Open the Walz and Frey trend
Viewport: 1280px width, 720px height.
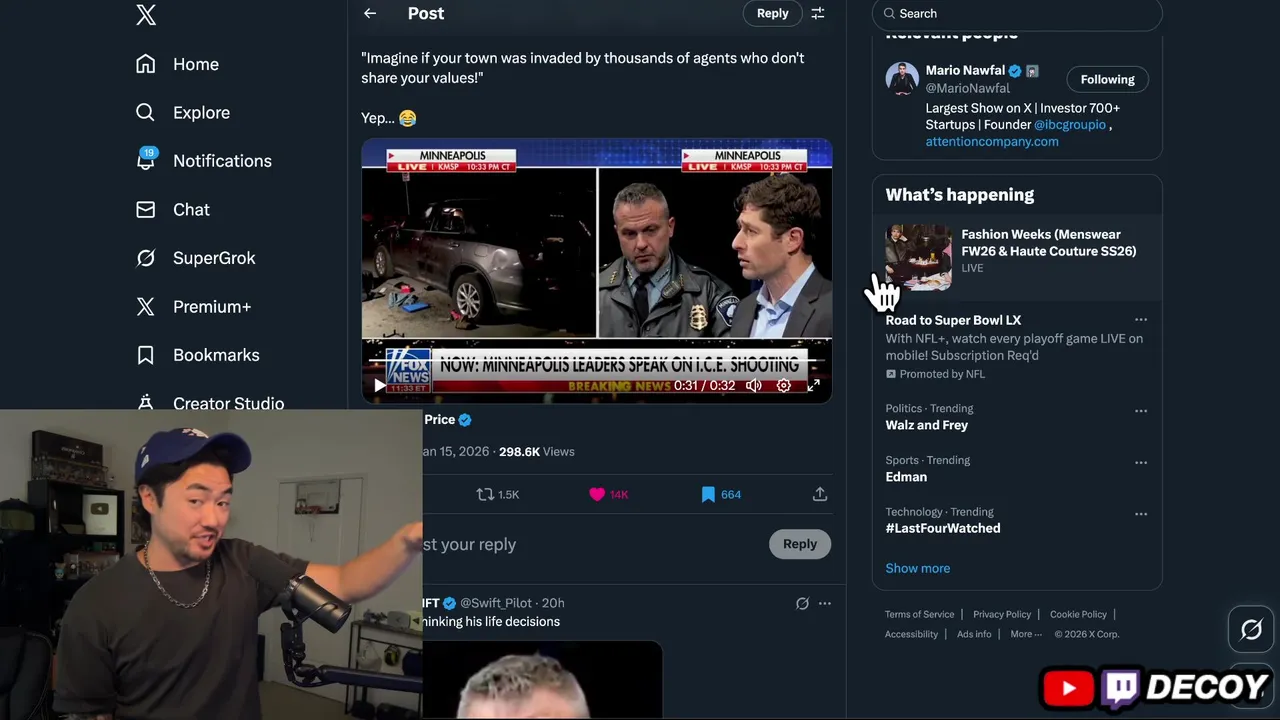[926, 425]
